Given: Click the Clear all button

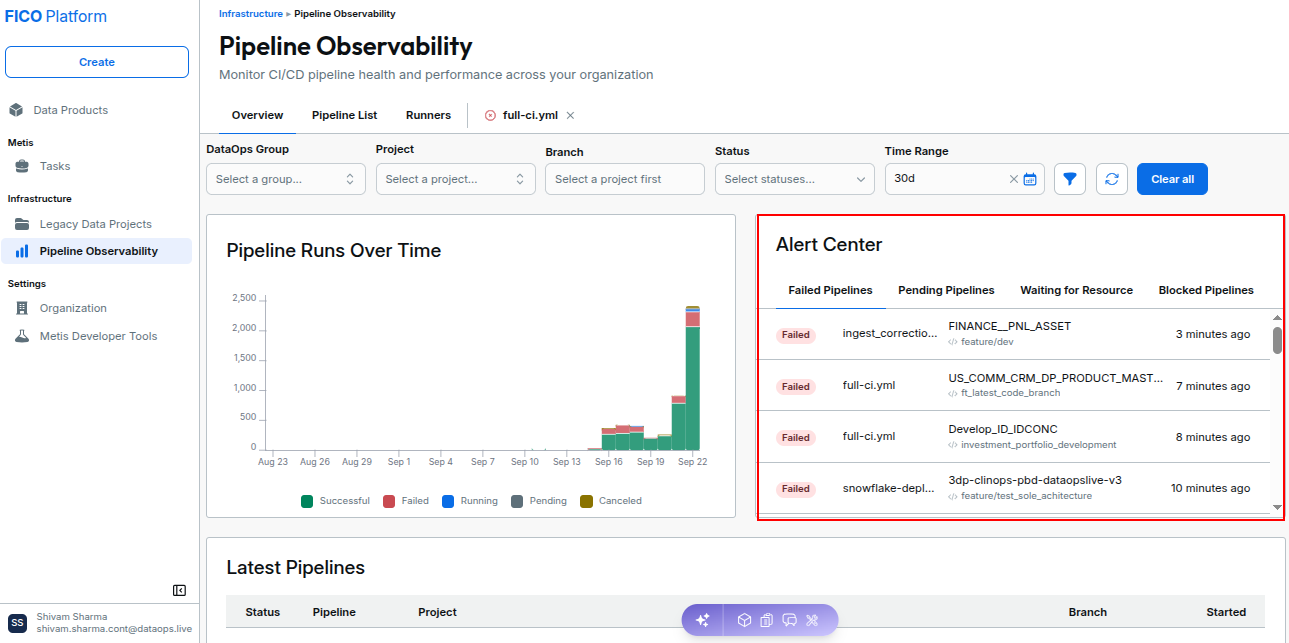Looking at the screenshot, I should pos(1172,179).
